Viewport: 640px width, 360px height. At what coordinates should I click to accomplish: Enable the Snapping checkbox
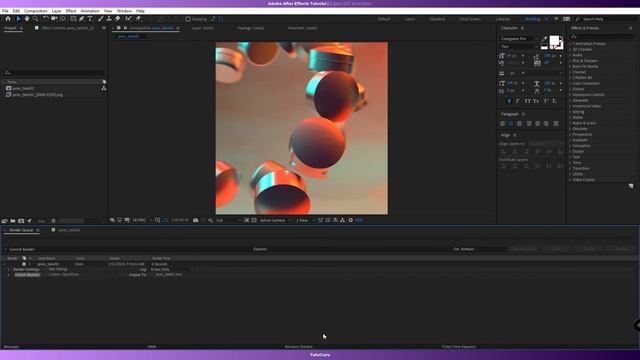point(188,19)
